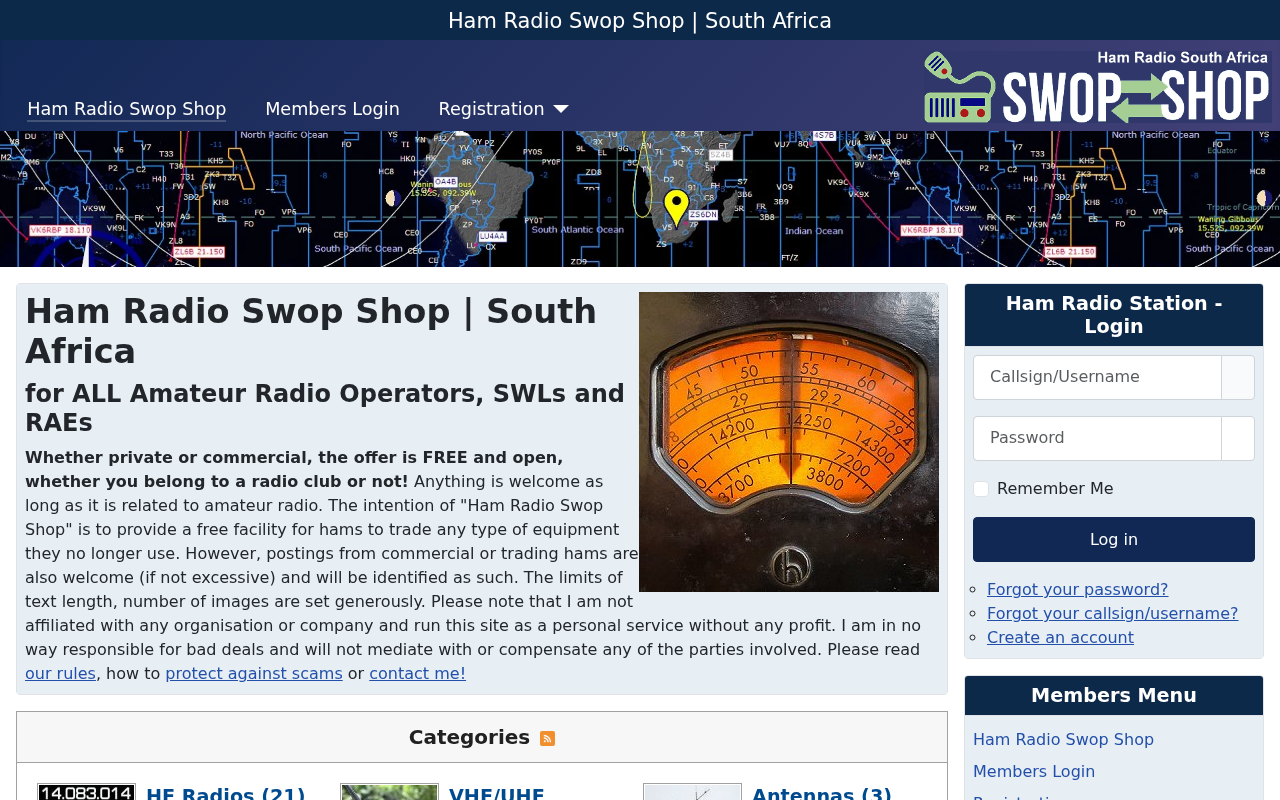Click the Swop Shop logo image
Image resolution: width=1280 pixels, height=800 pixels.
(1097, 87)
